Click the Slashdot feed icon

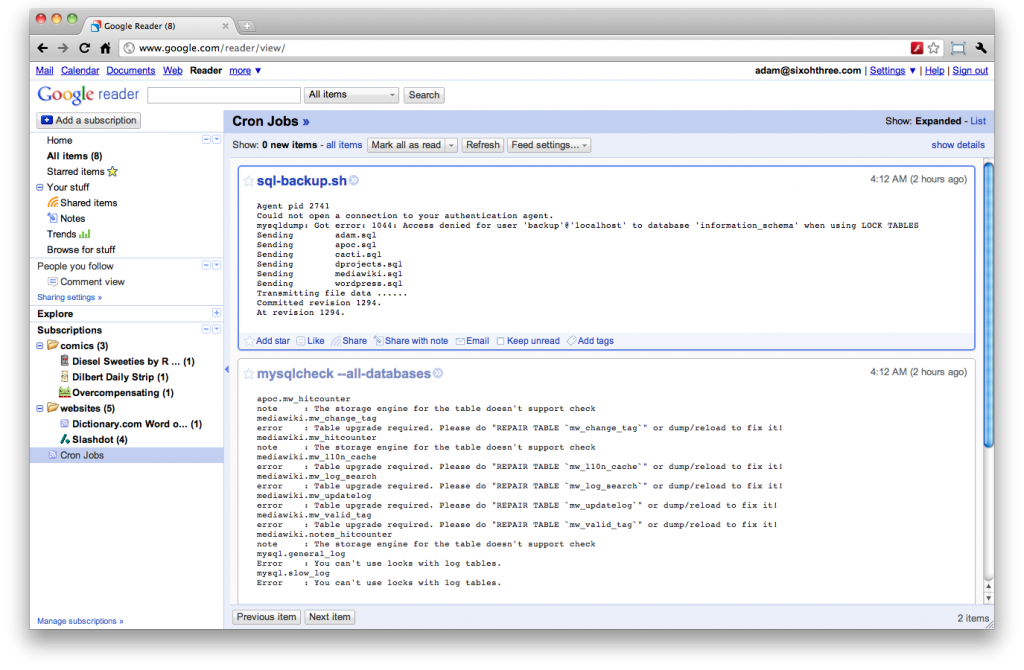[65, 439]
